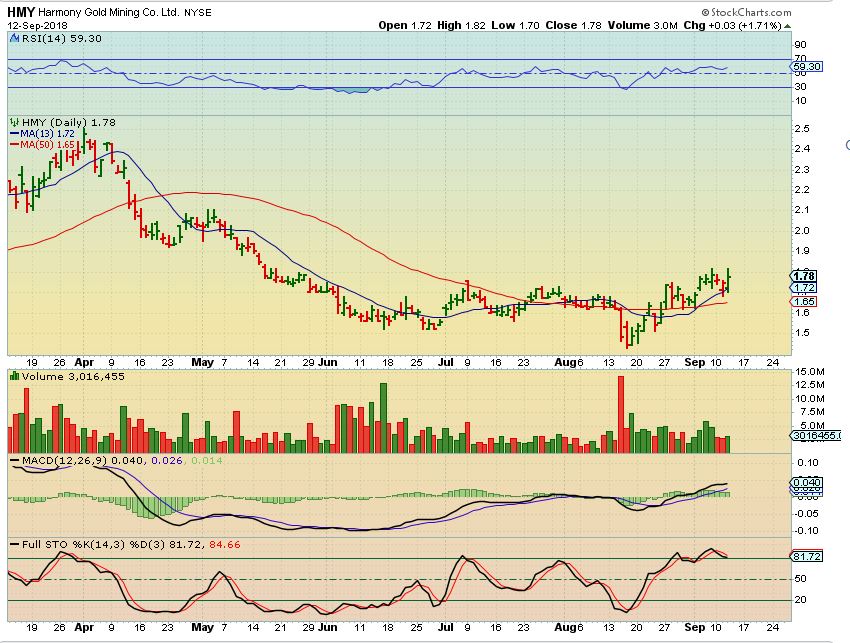
Task: Click the May label on the price panel time axis
Action: 203,362
